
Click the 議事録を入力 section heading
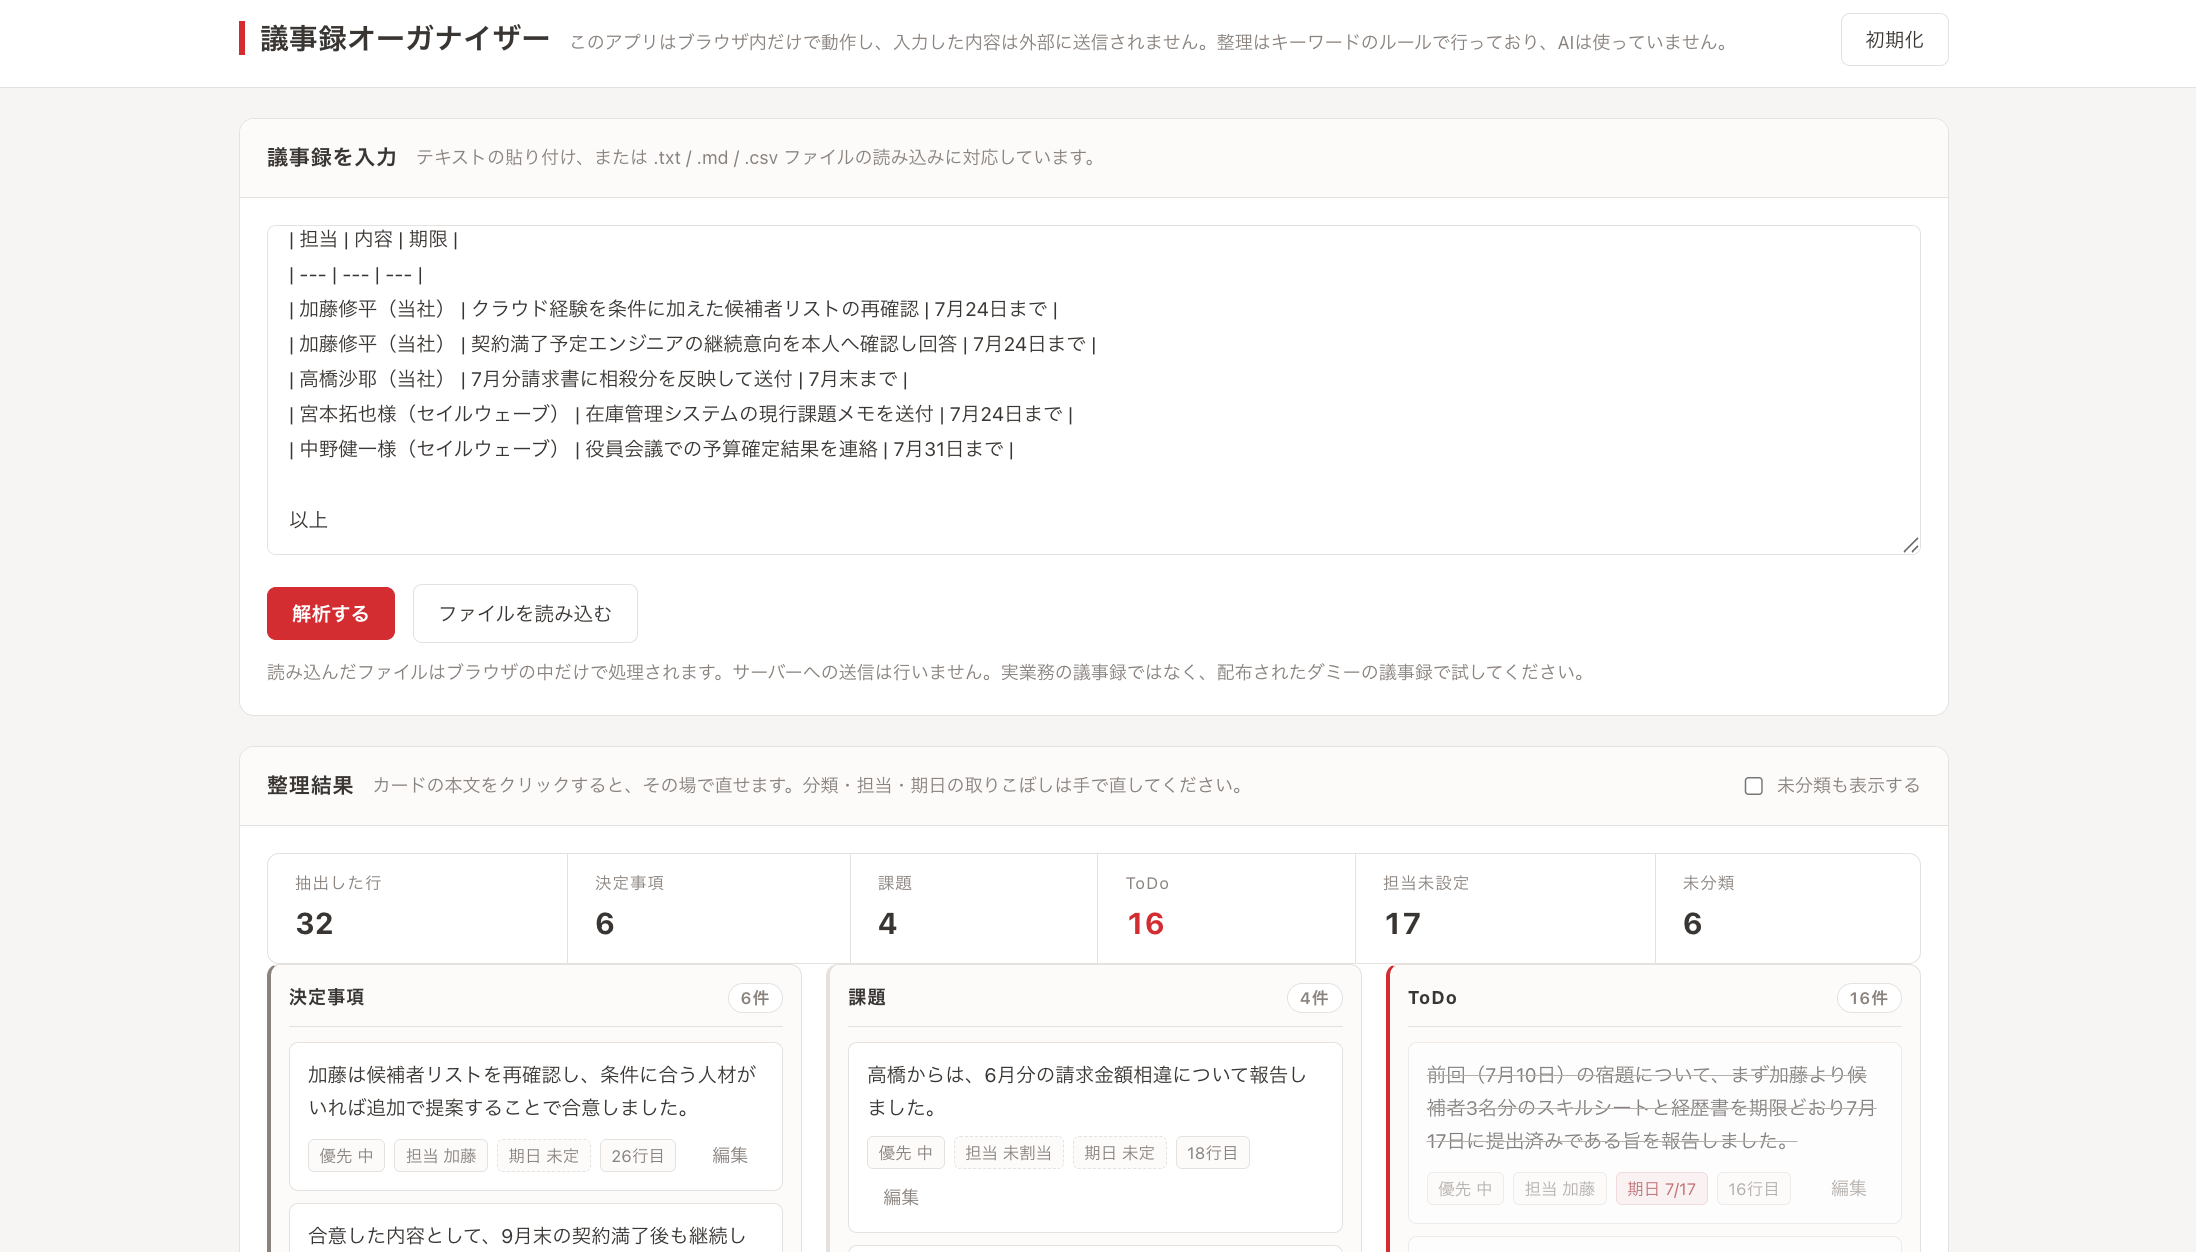(x=332, y=157)
